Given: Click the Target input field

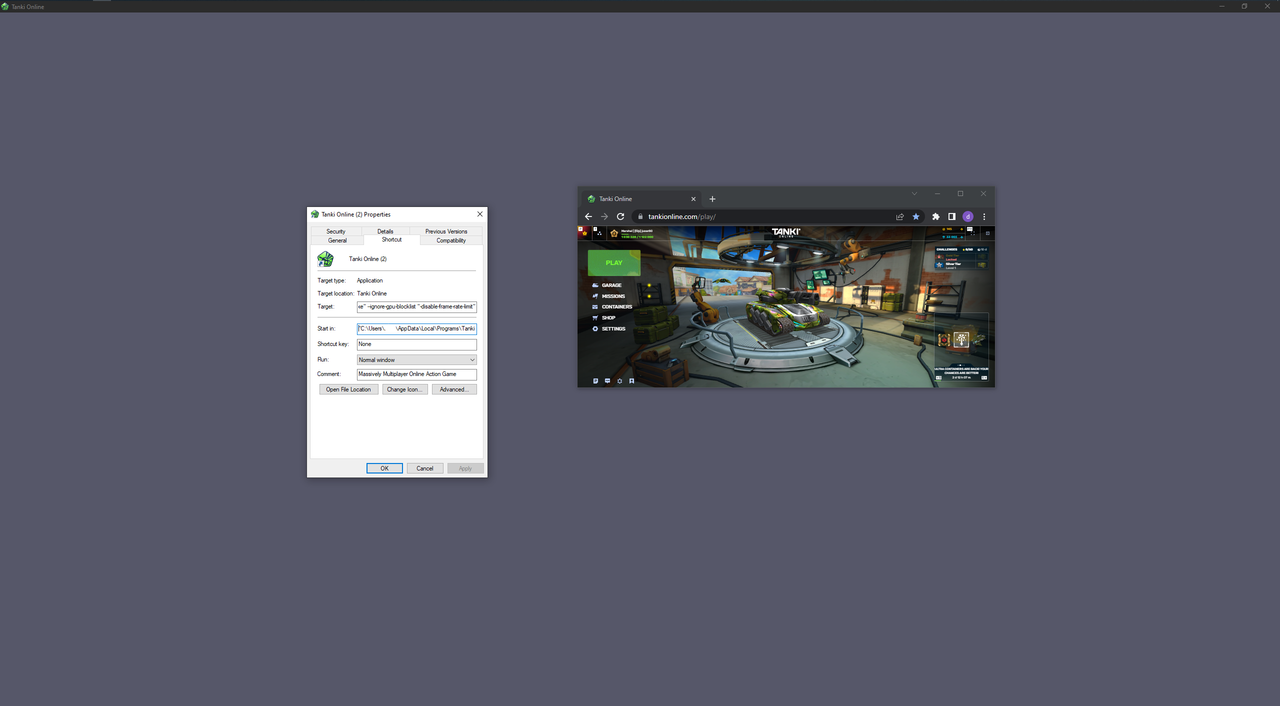Looking at the screenshot, I should [417, 307].
